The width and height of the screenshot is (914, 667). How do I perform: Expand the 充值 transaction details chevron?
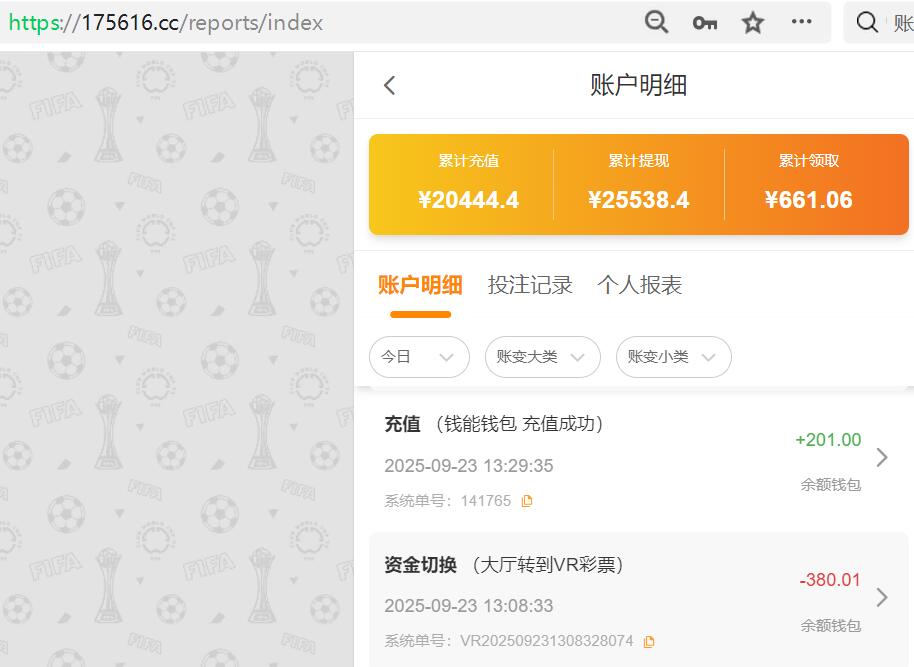coord(882,457)
